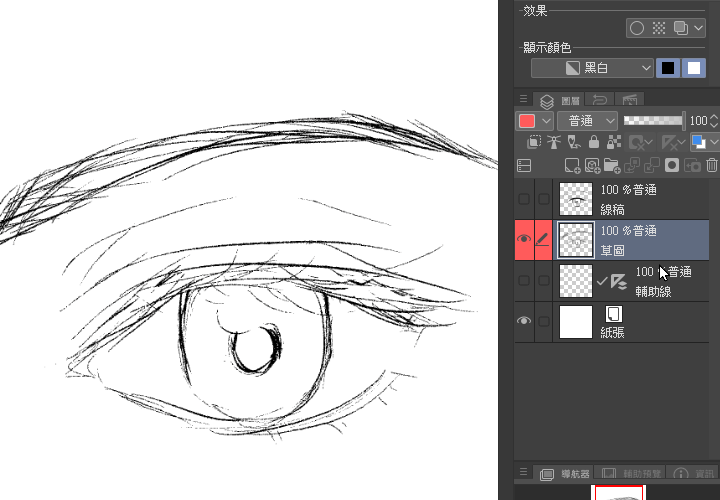The width and height of the screenshot is (720, 500).
Task: Toggle the white color display button
Action: [694, 68]
